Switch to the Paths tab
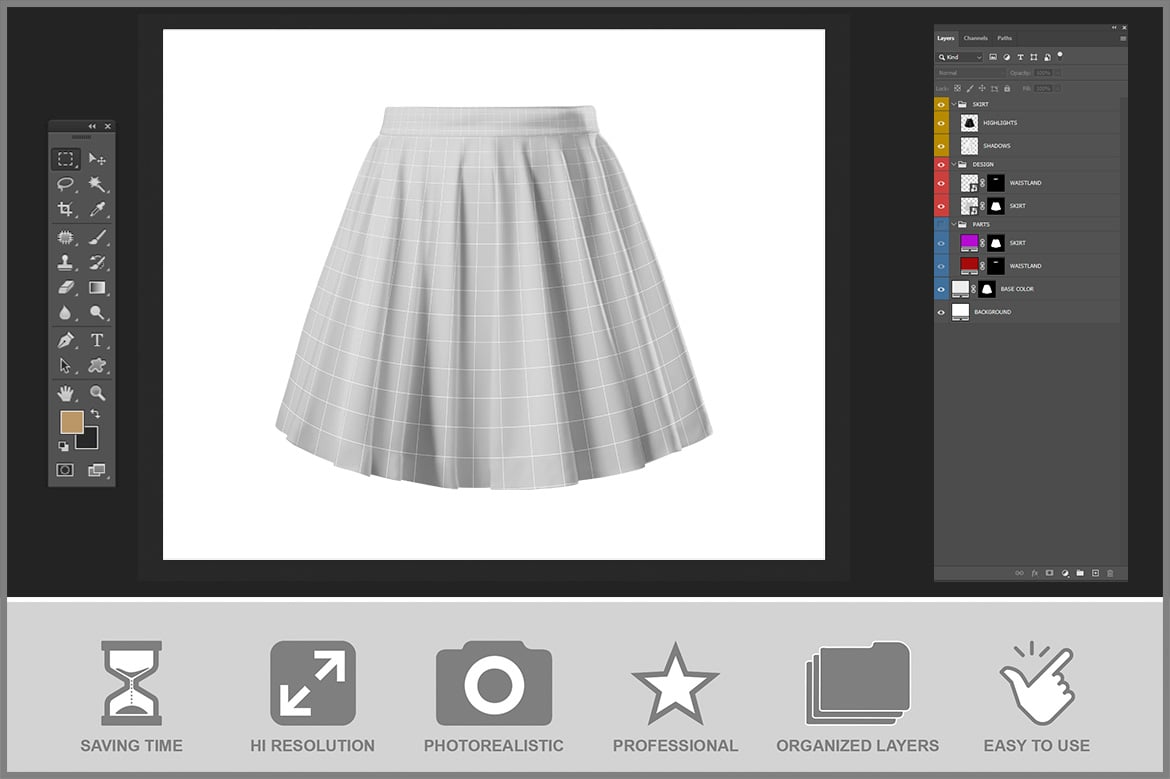This screenshot has height=779, width=1170. 1004,38
